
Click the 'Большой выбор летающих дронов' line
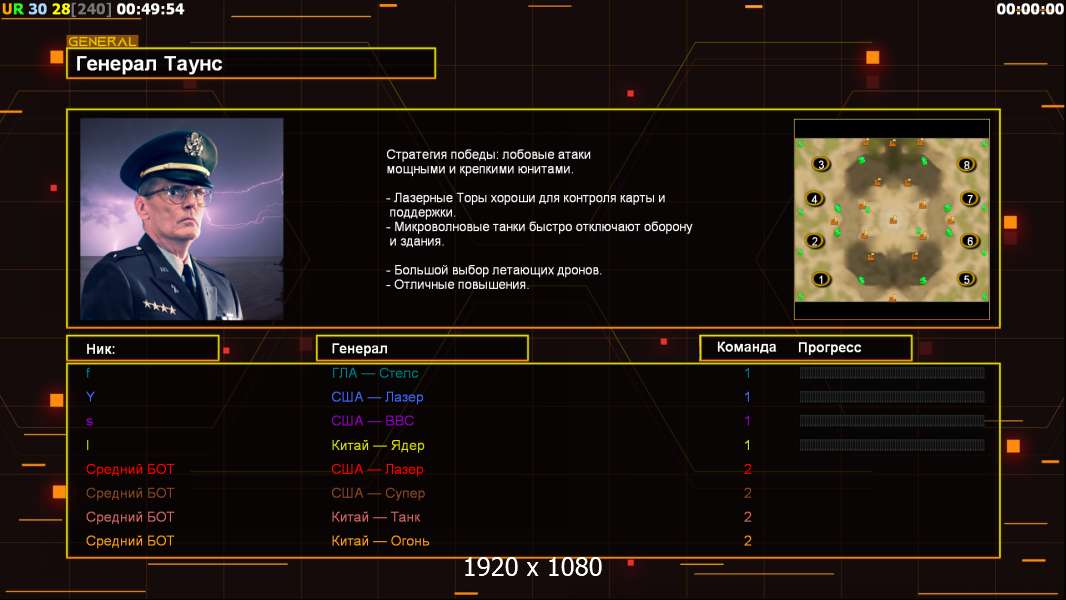tap(494, 270)
